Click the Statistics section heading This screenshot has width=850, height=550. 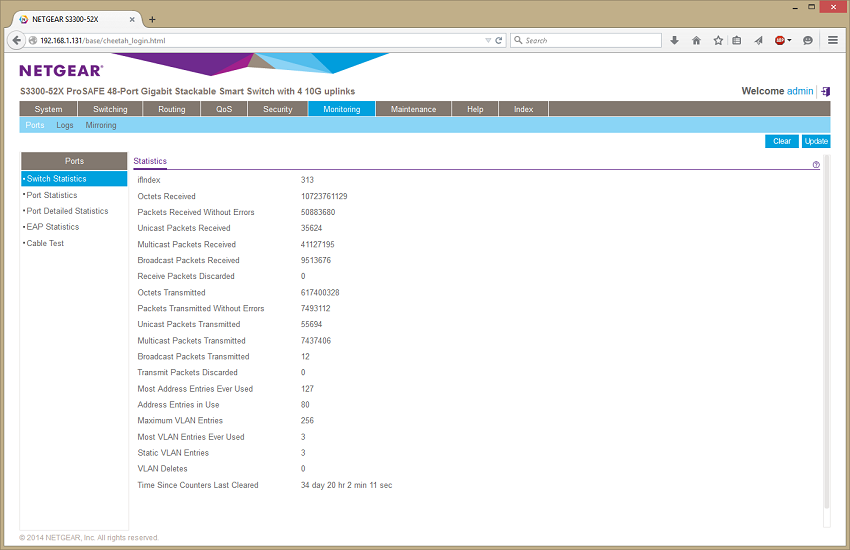click(150, 161)
